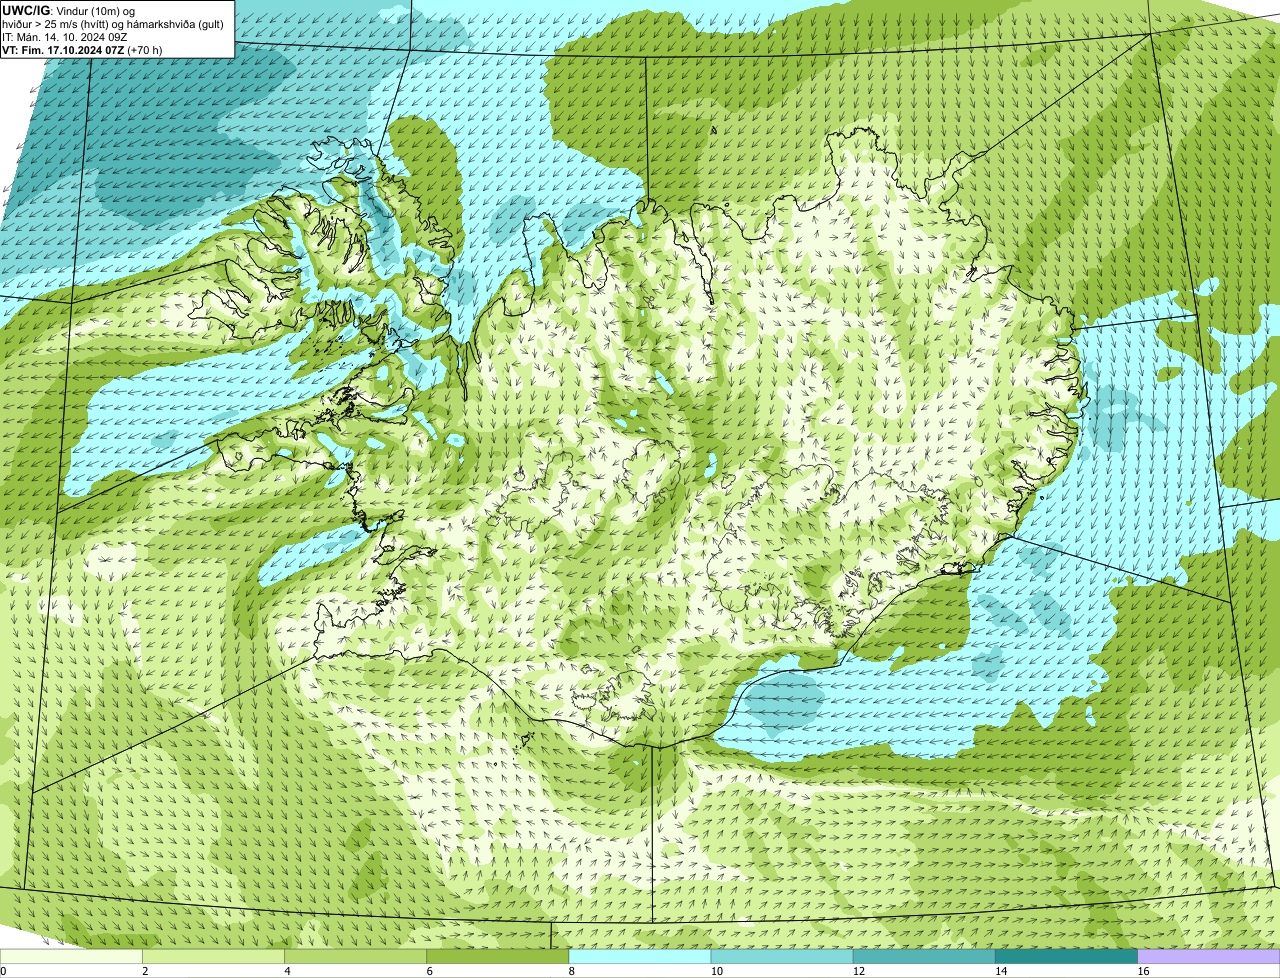Click the legend tick label '8'

(572, 971)
